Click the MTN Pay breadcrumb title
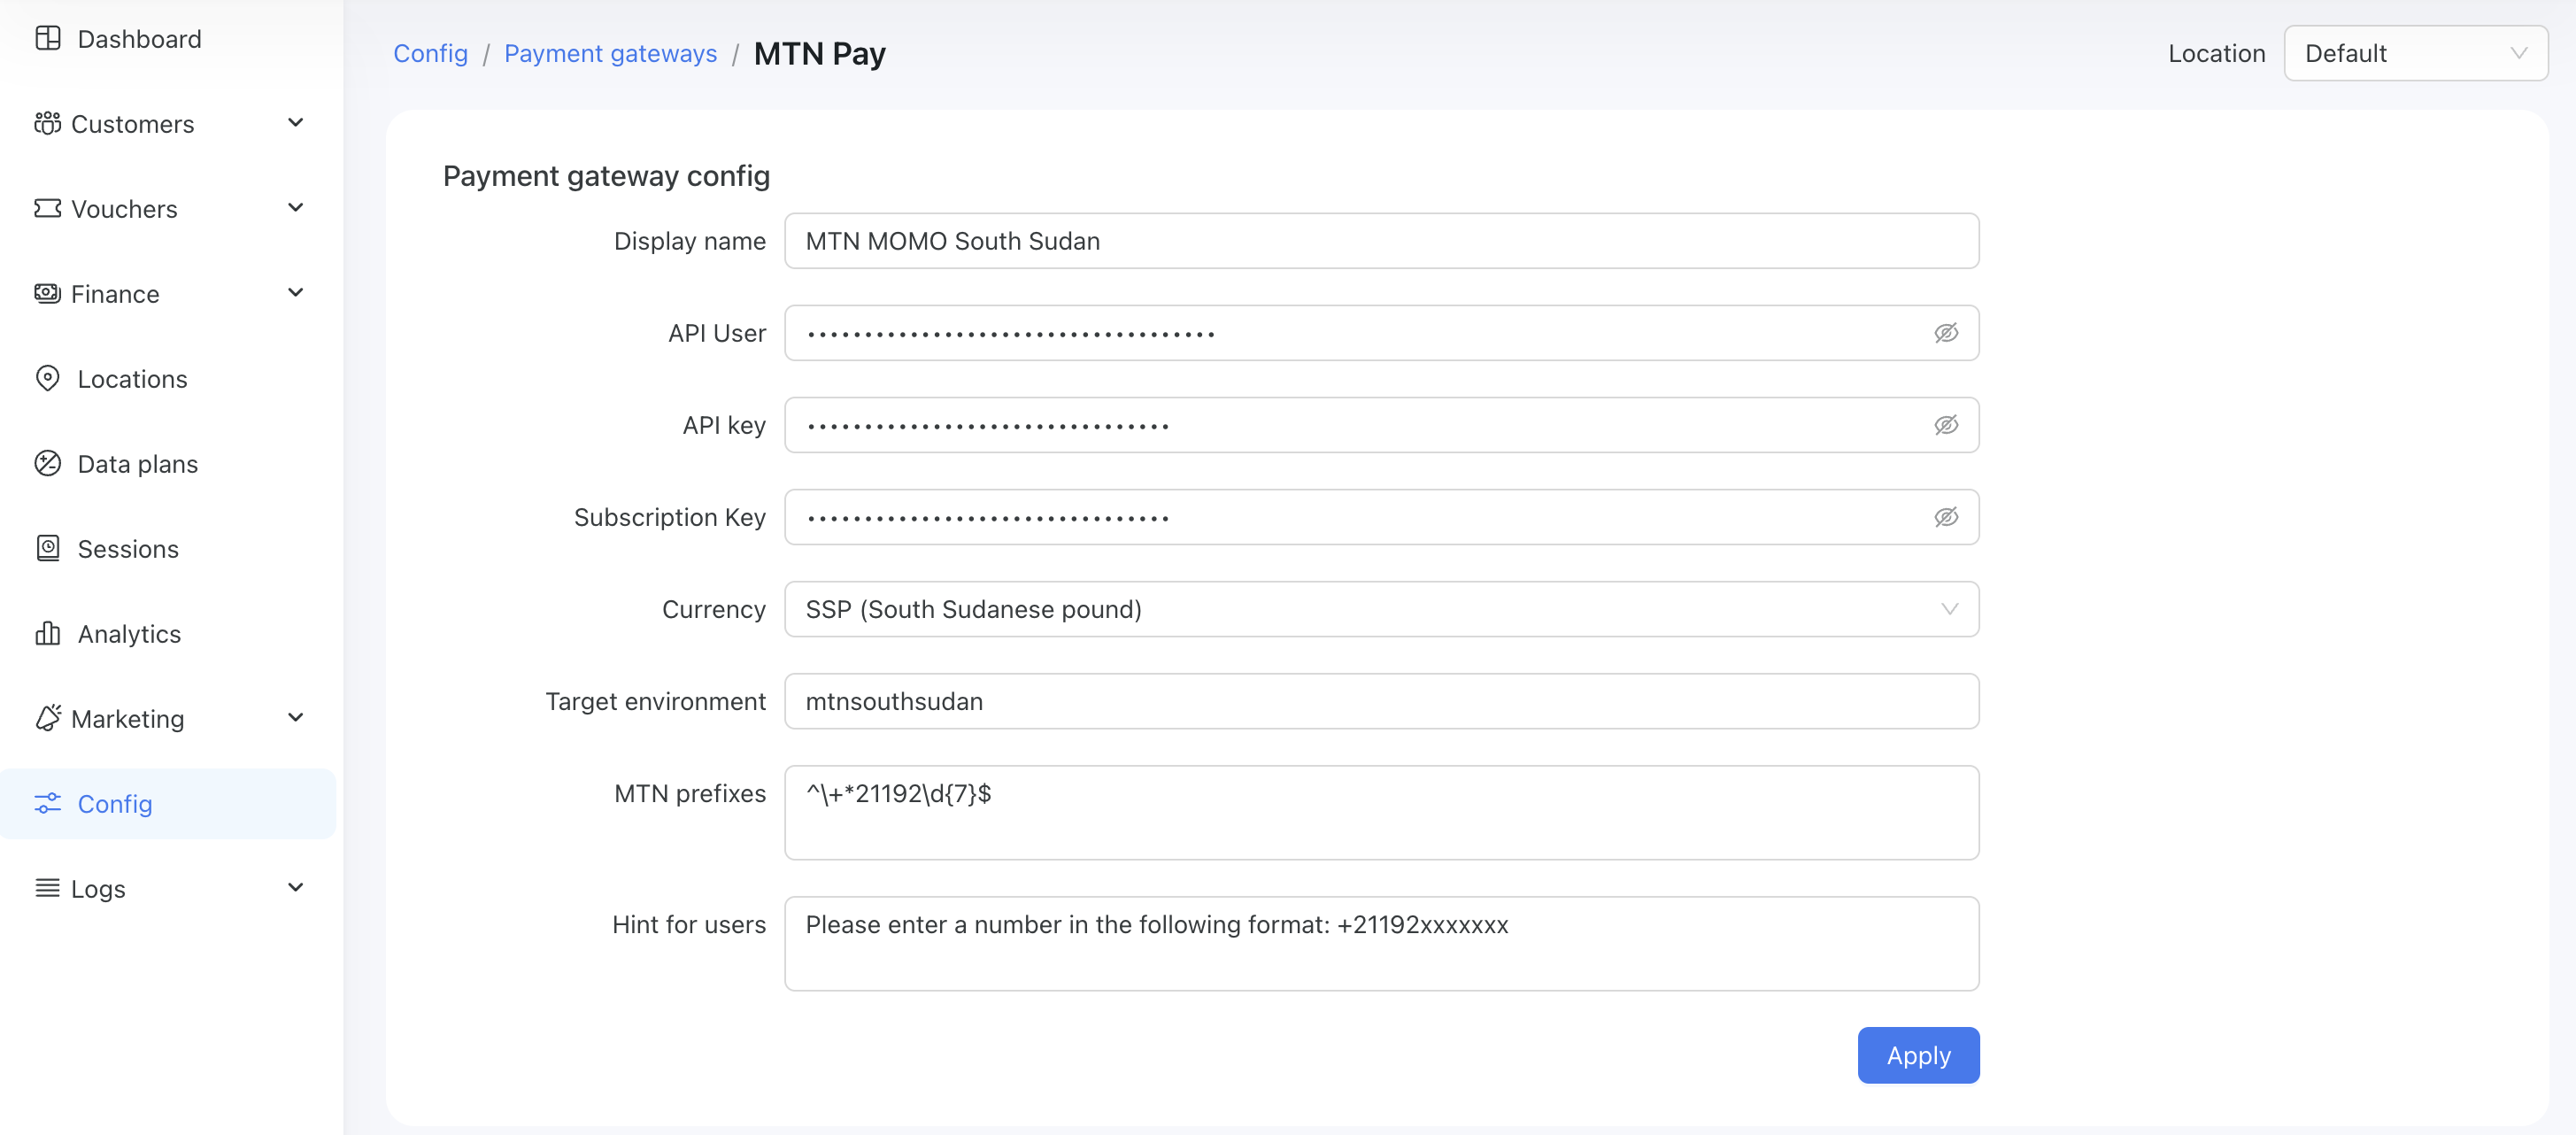The width and height of the screenshot is (2576, 1135). point(819,53)
